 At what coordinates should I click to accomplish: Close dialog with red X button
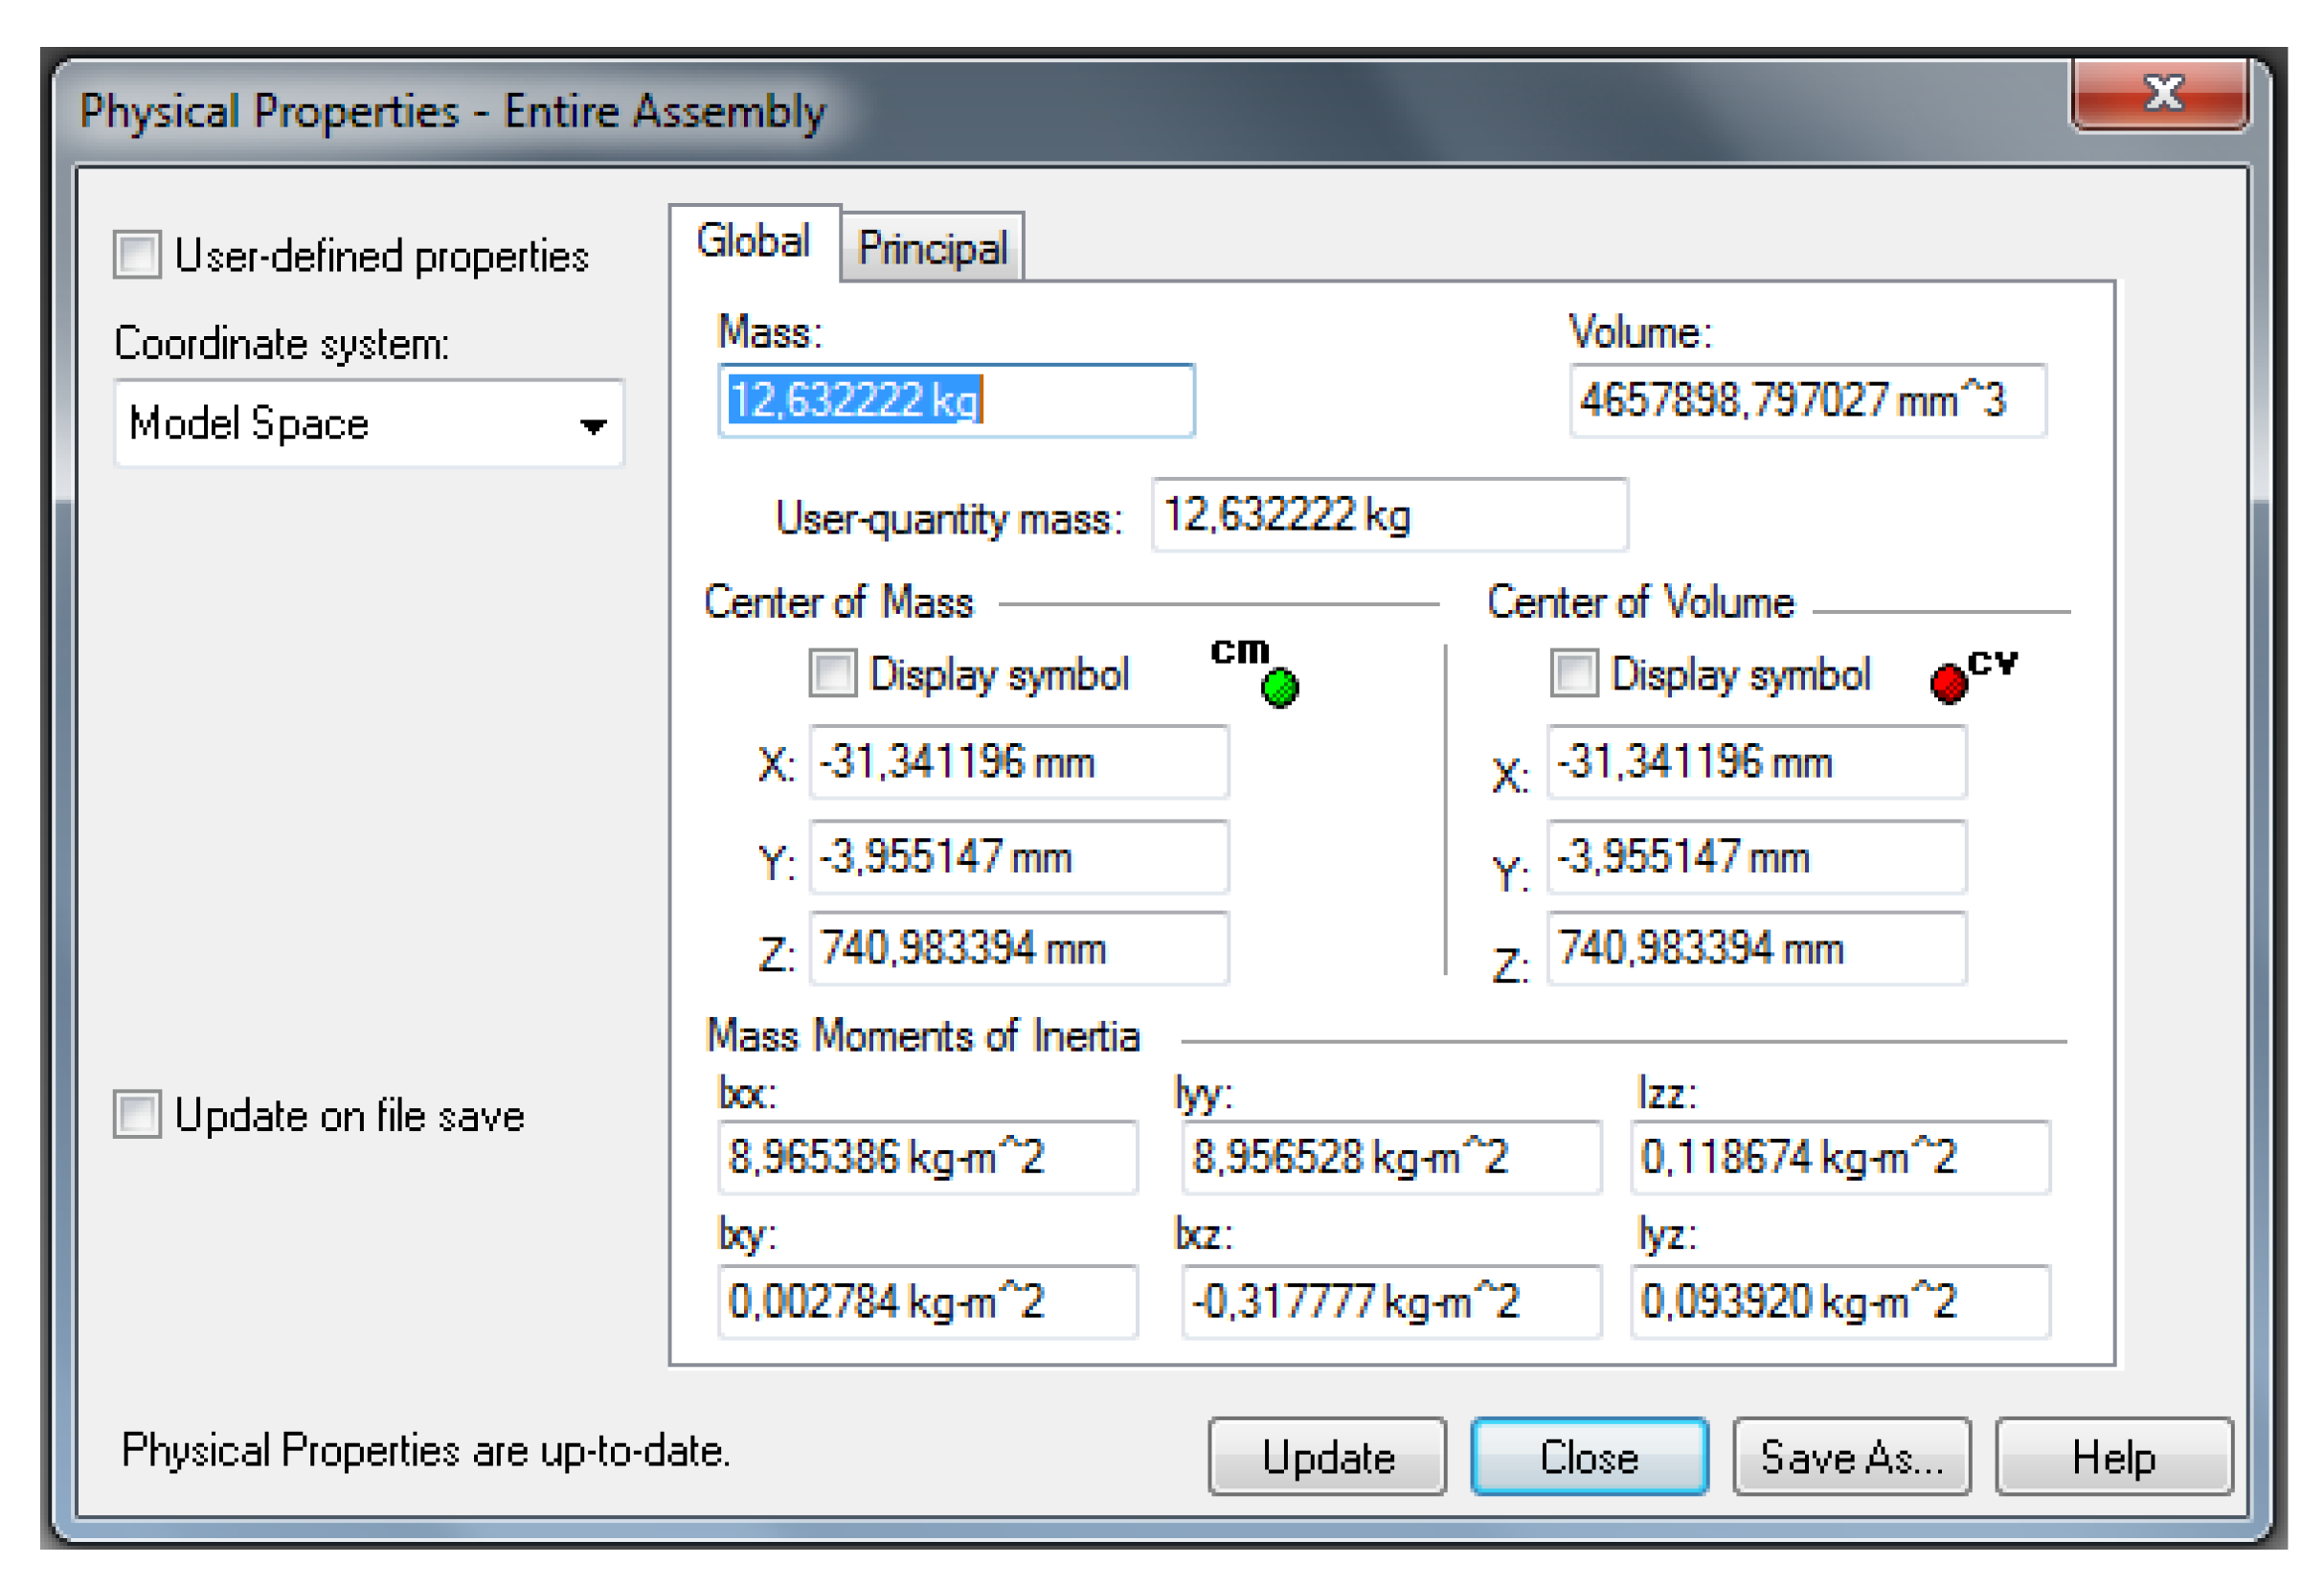2160,94
